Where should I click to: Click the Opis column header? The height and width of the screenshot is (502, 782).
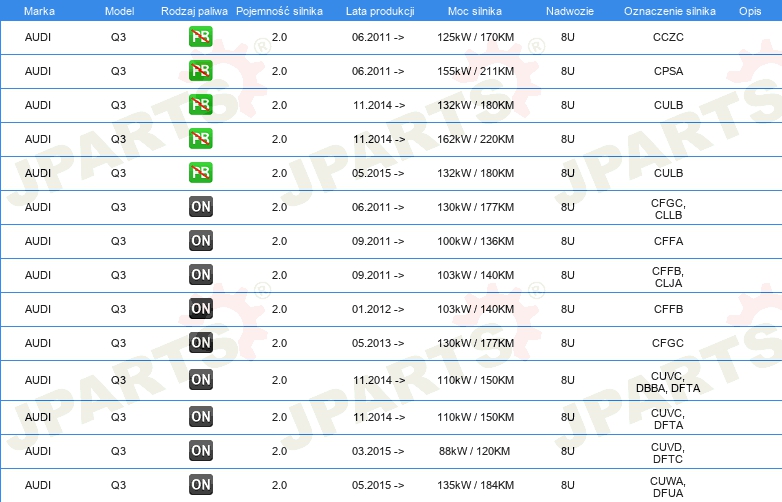coord(750,11)
